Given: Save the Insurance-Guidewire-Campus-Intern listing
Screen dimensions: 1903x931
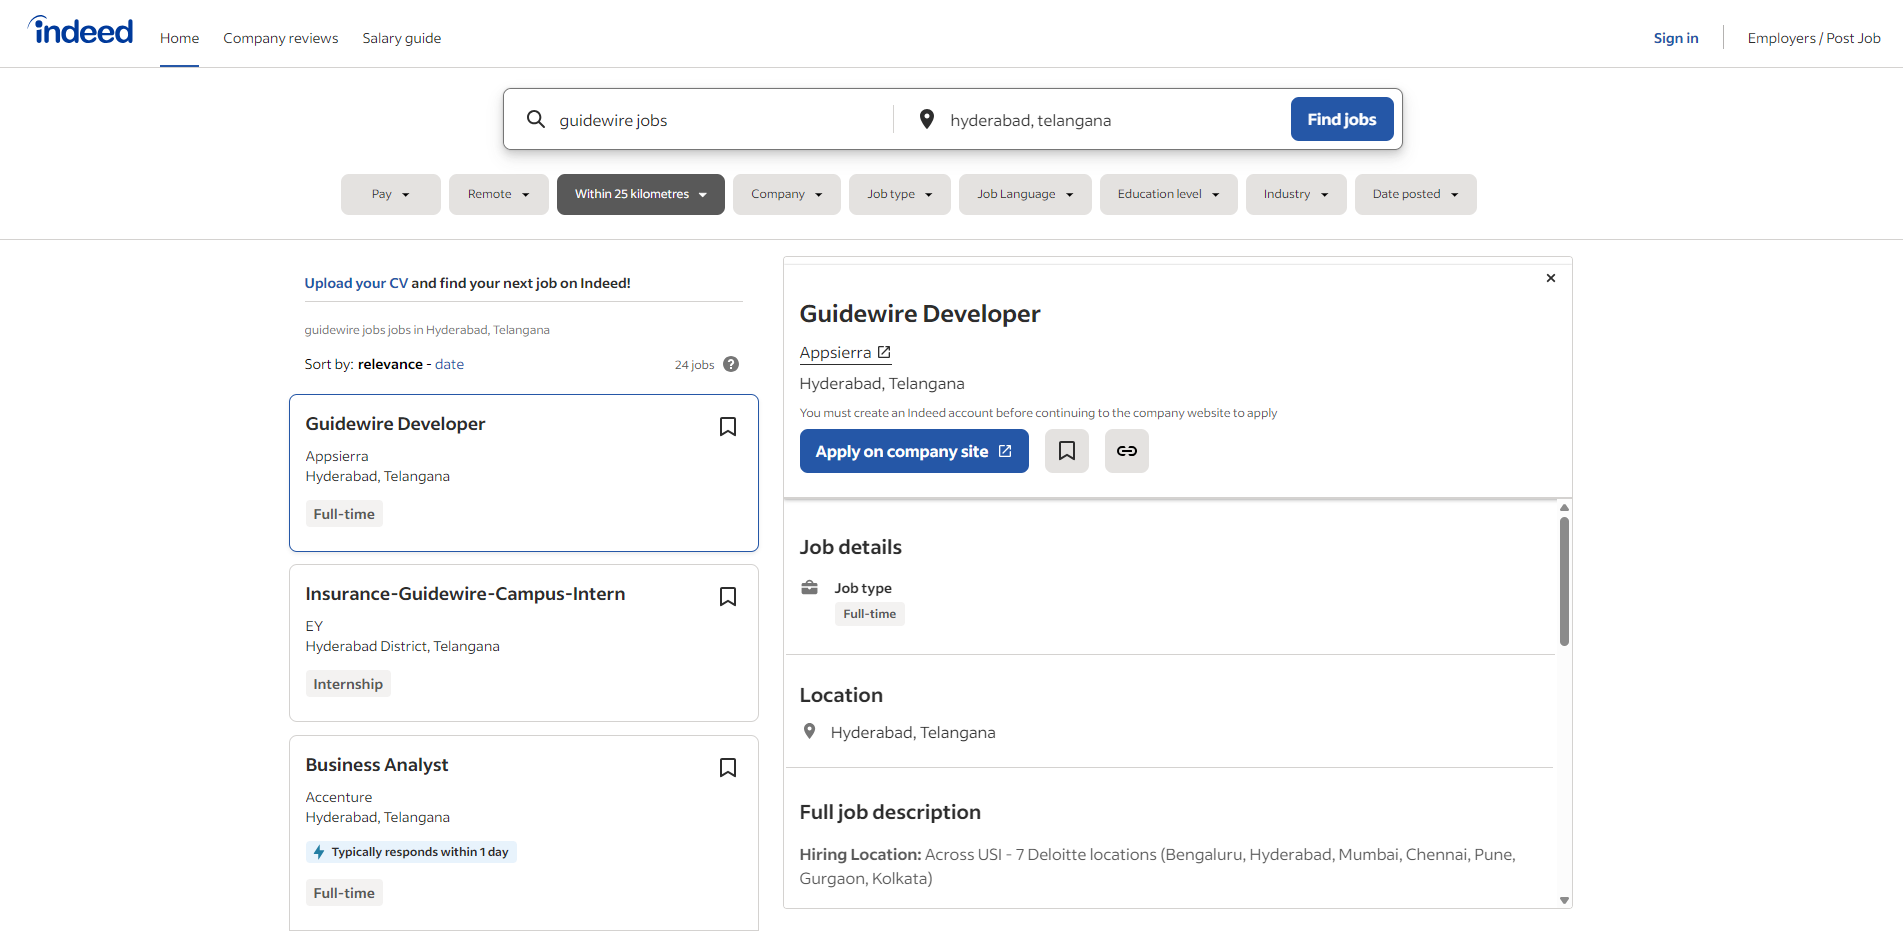Looking at the screenshot, I should click(x=728, y=597).
